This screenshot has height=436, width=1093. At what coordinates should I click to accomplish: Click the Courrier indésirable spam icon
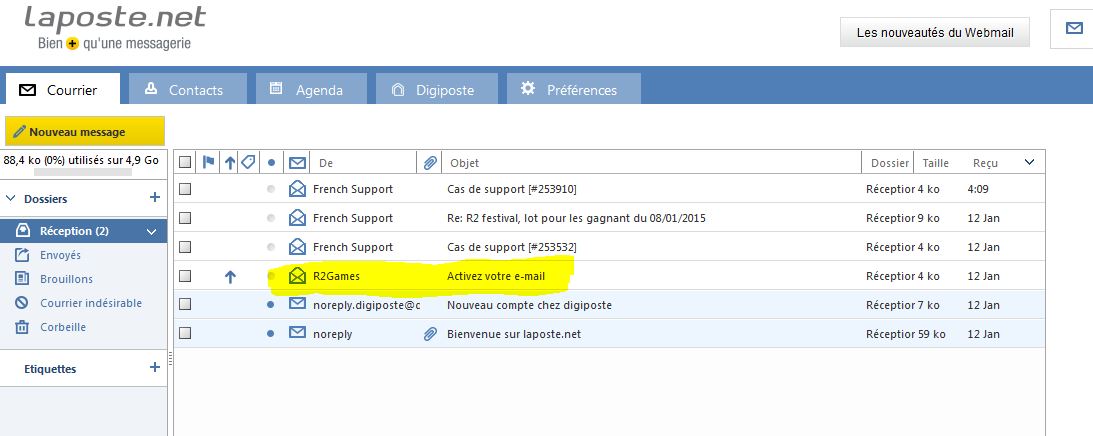[x=22, y=303]
